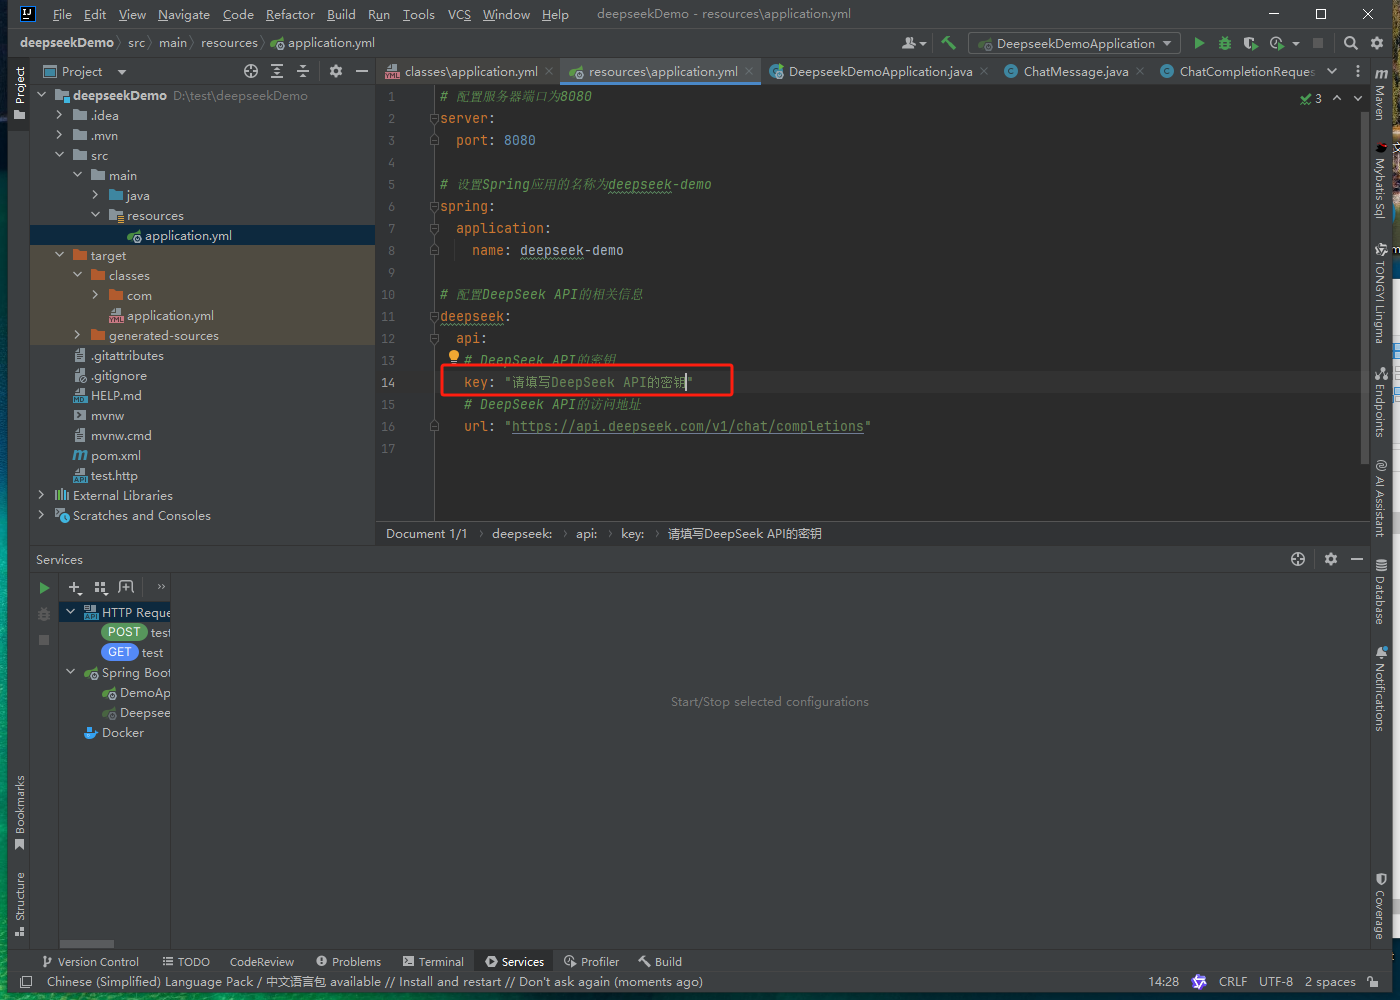The width and height of the screenshot is (1400, 1000).
Task: Collapse All in Project panel
Action: 303,71
